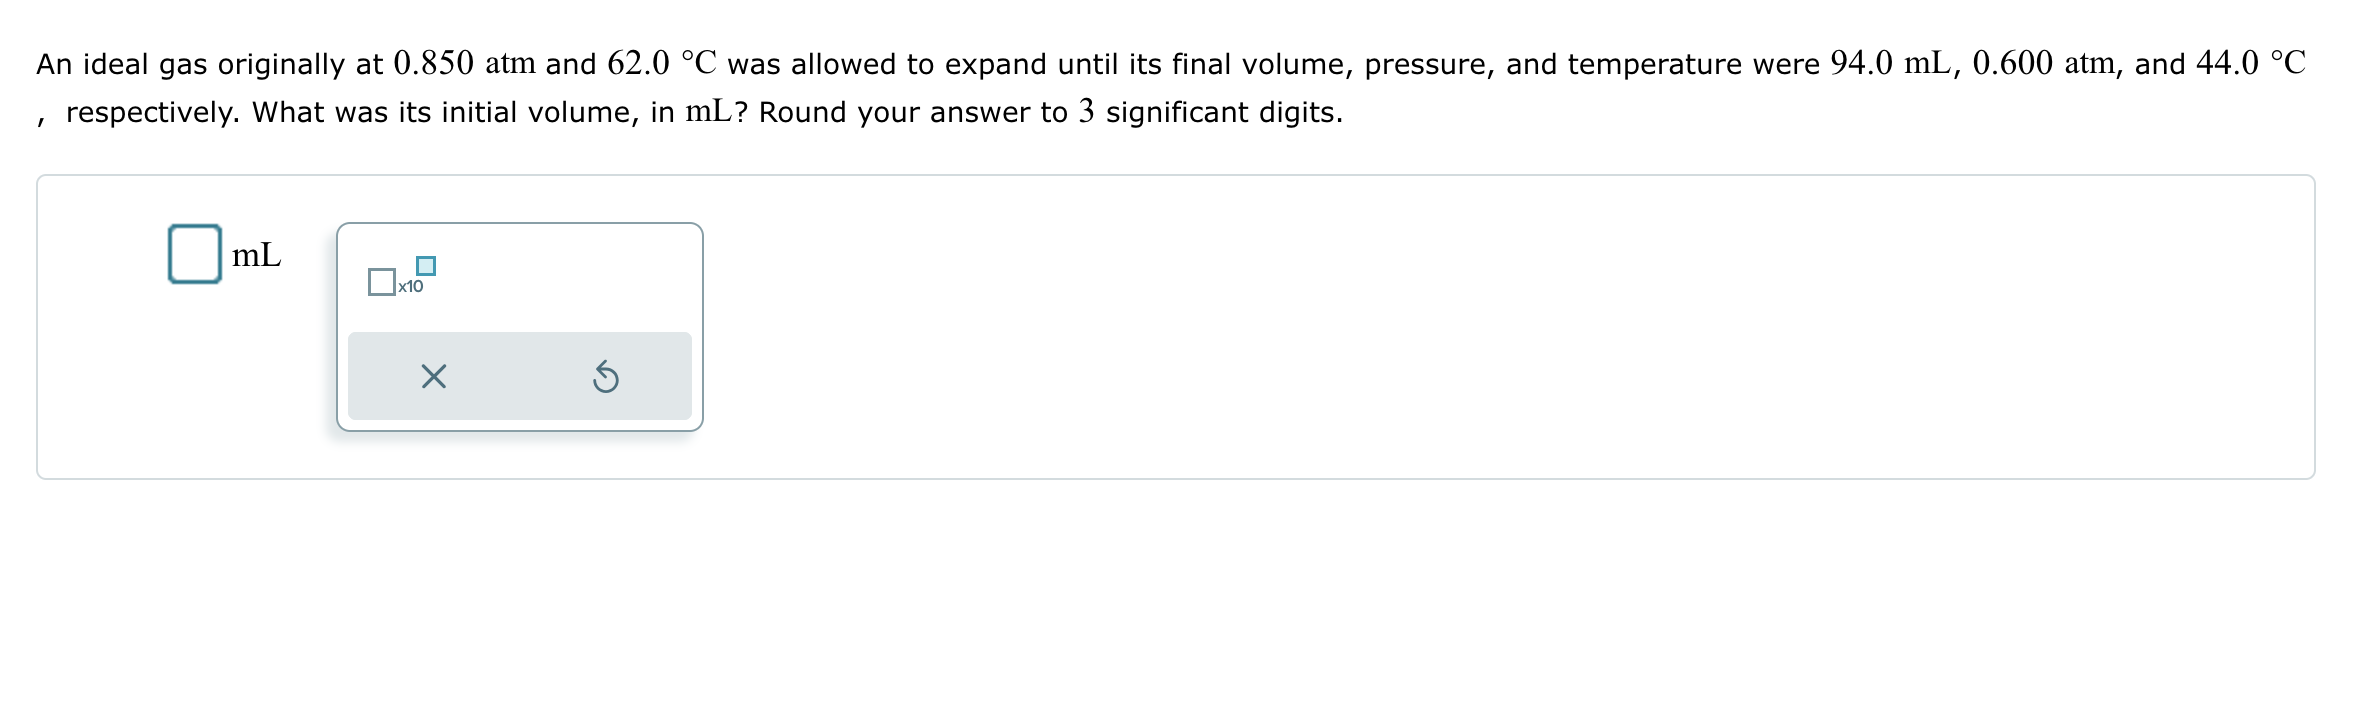
Task: Click the X clear-entry icon
Action: 432,376
